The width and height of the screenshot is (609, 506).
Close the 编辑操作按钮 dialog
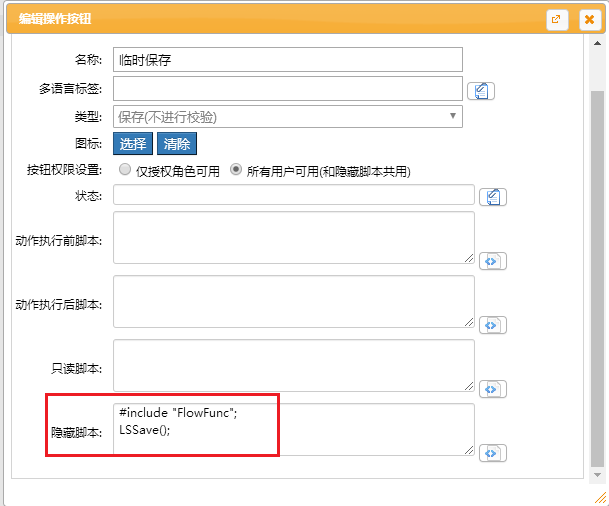click(589, 19)
